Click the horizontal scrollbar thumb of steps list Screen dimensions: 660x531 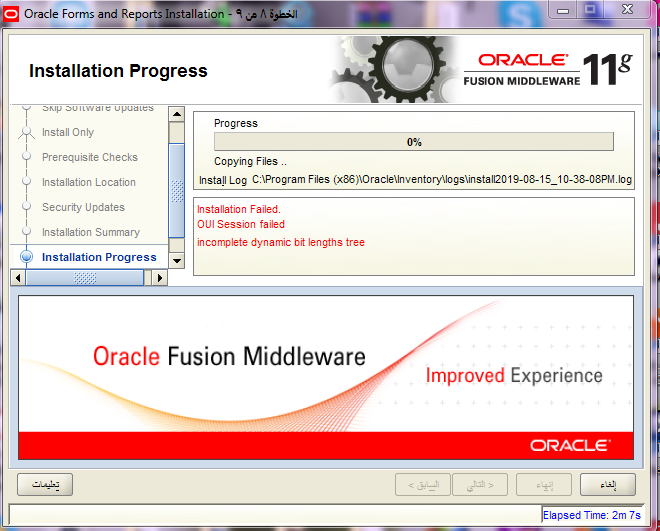(x=85, y=278)
